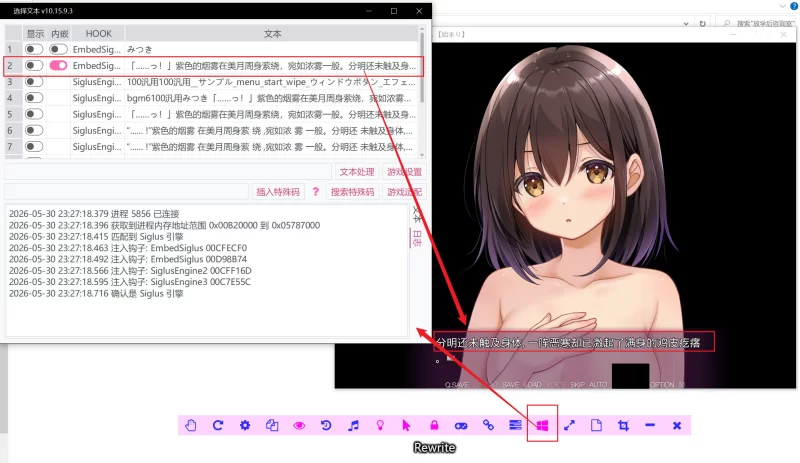Screen dimensions: 800x463
Task: Click the hook table vertical scrollbar
Action: point(422,66)
